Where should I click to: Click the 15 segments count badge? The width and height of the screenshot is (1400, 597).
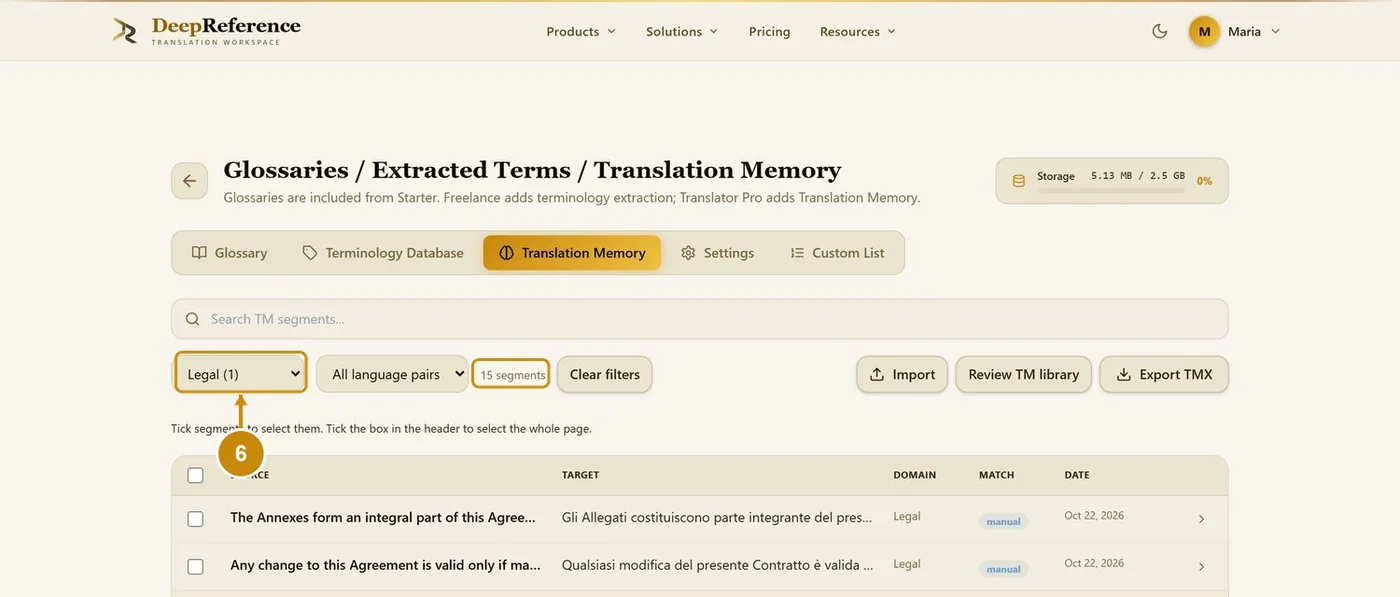[x=511, y=374]
